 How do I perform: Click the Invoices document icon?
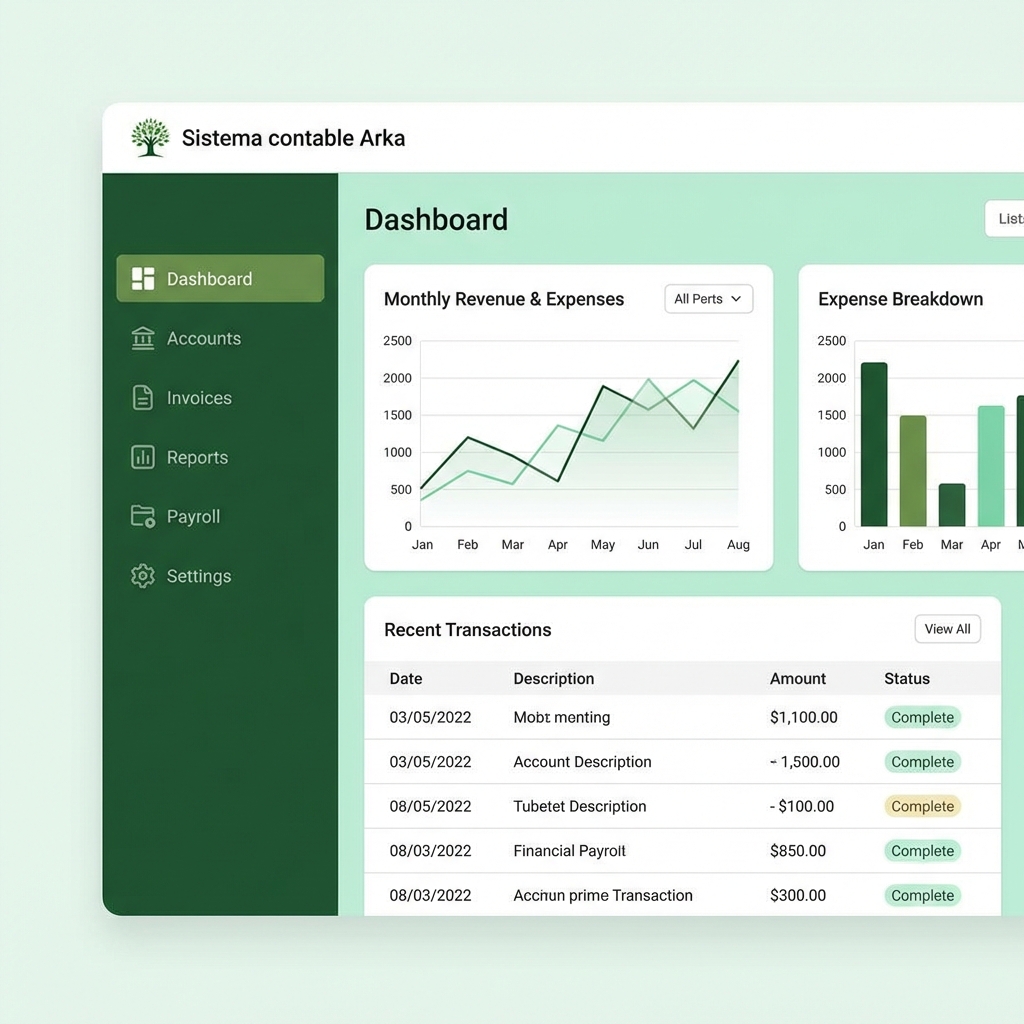(x=143, y=398)
